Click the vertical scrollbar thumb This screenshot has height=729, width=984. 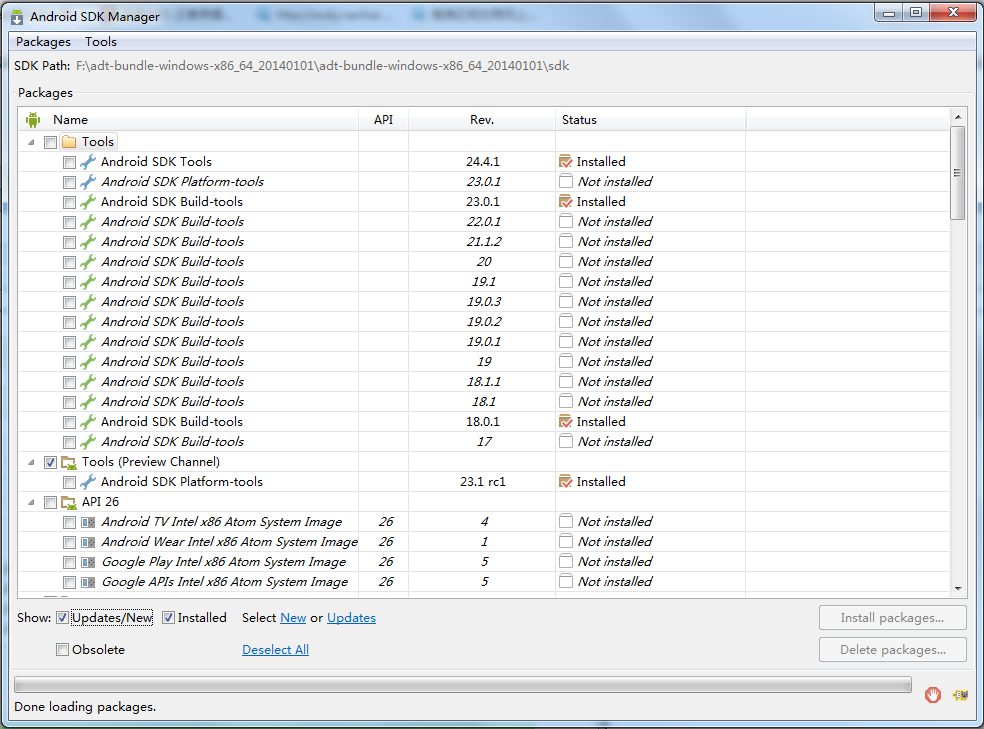pos(958,173)
